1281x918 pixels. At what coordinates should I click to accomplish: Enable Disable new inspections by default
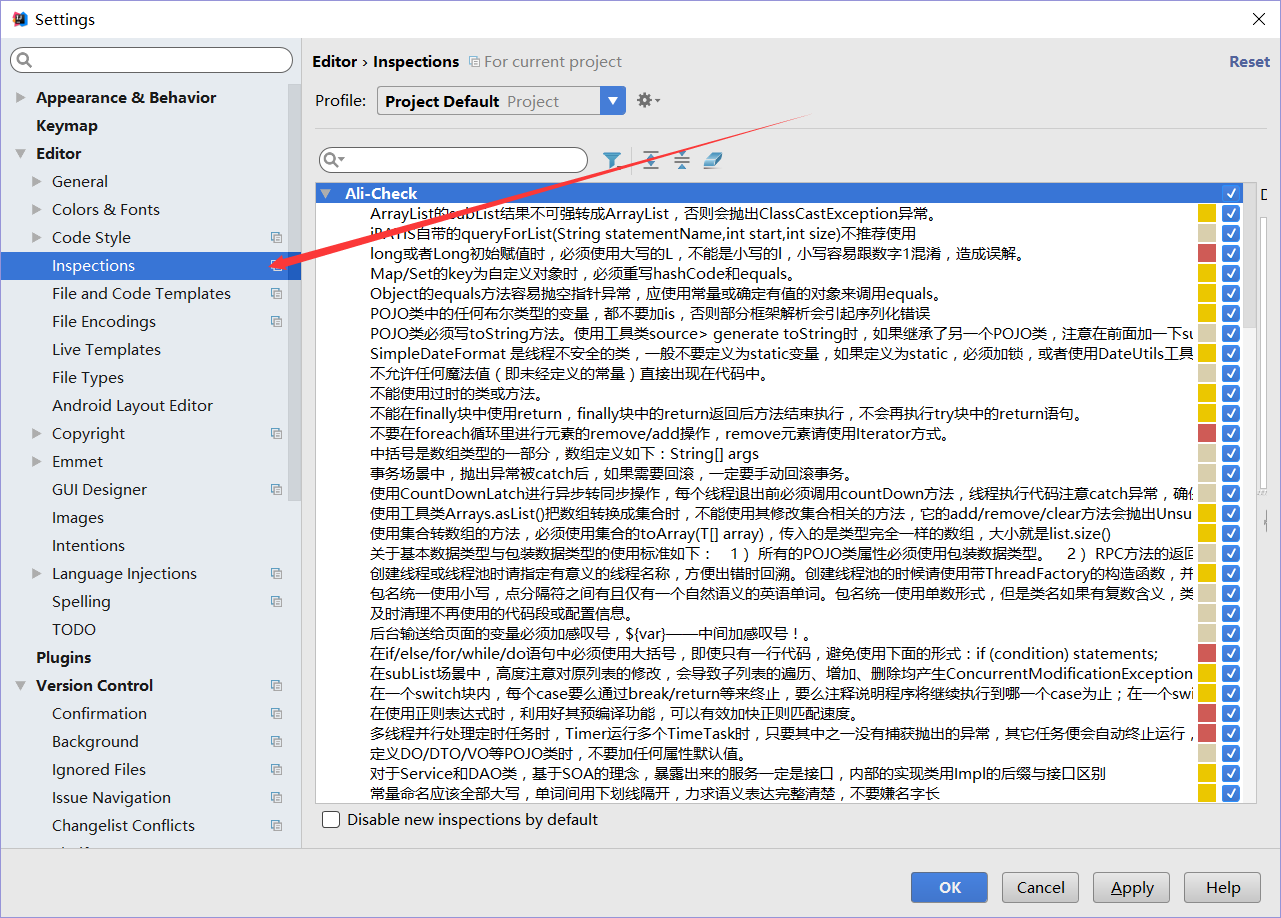point(331,820)
